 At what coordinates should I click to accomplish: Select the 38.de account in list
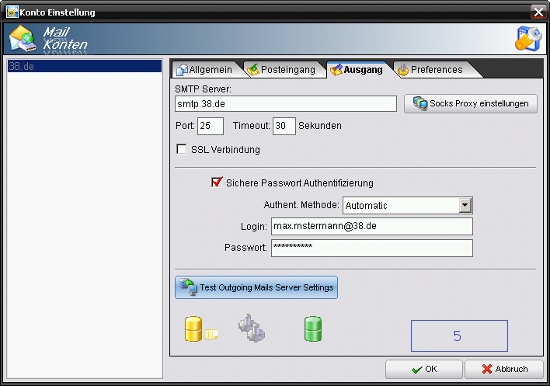pos(85,66)
